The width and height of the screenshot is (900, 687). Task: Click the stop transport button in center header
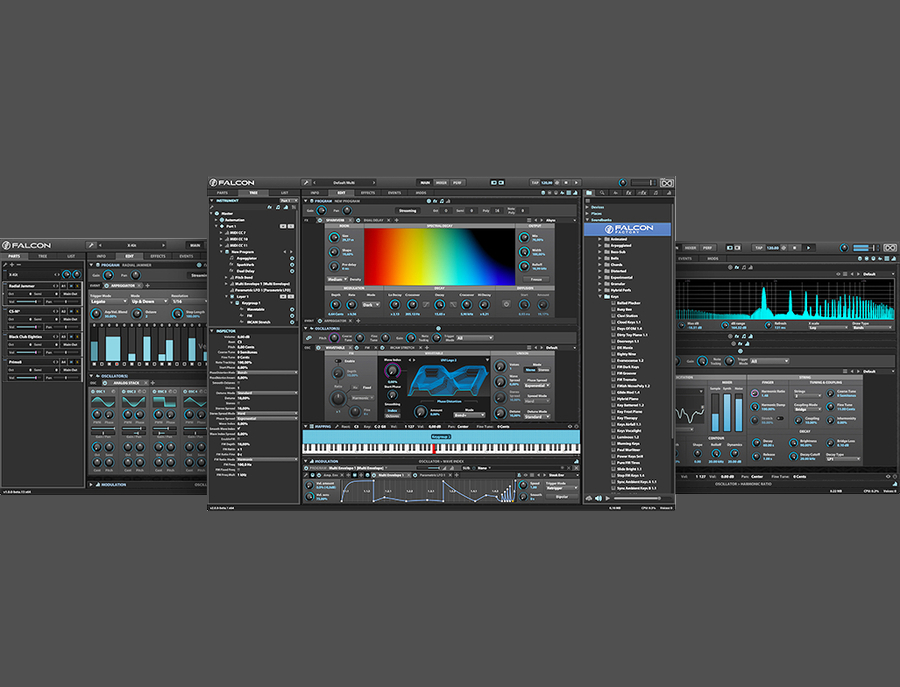tap(566, 183)
